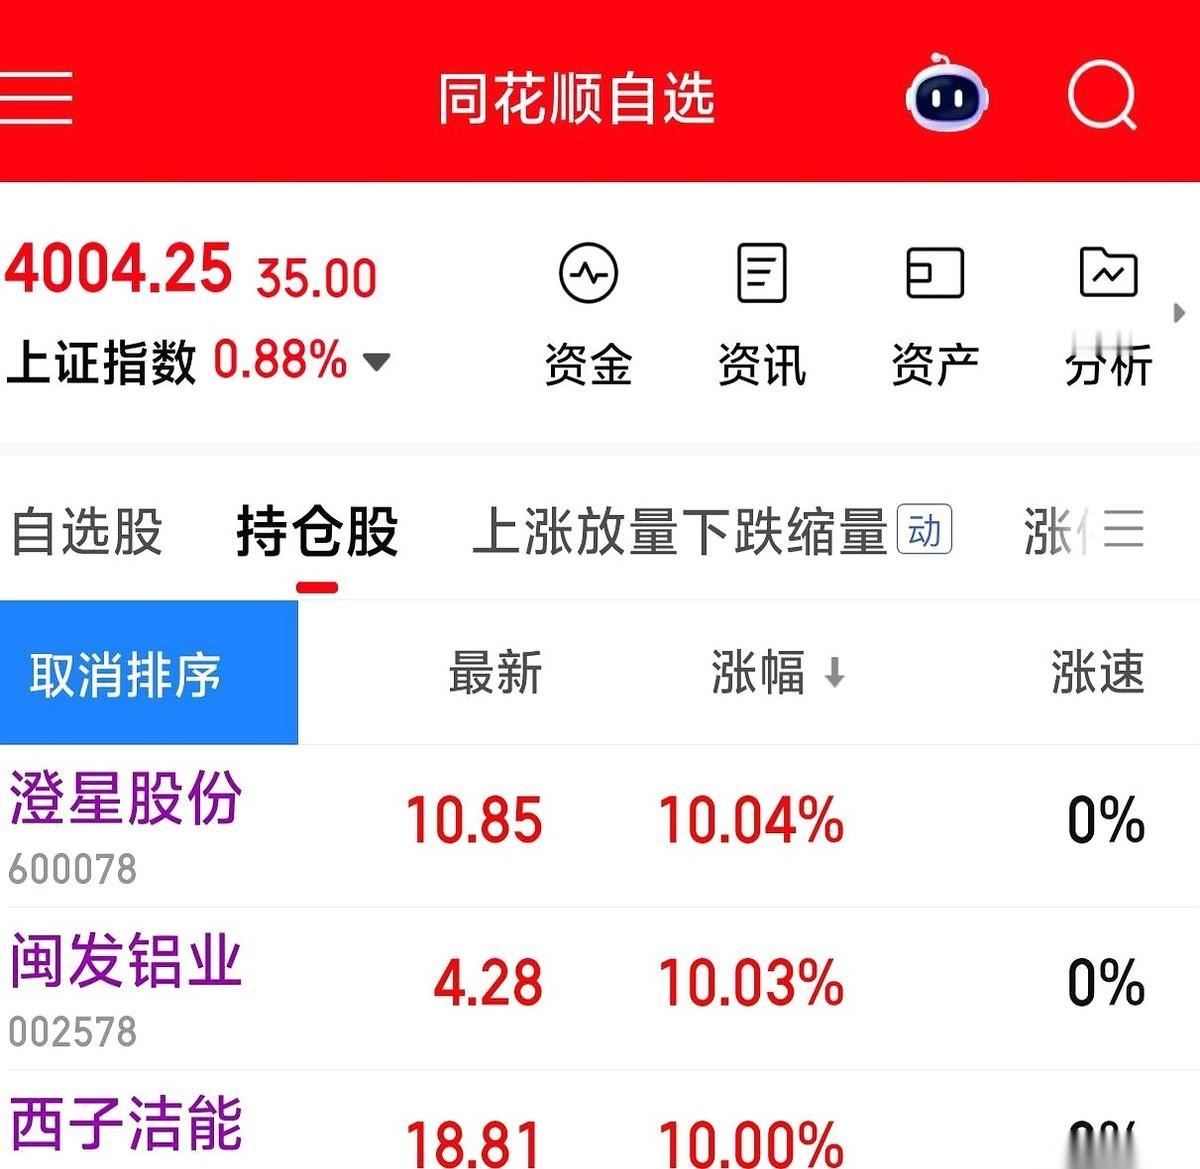Open the 上涨放量下跌缩量 tab
Viewport: 1200px width, 1169px height.
tap(680, 531)
